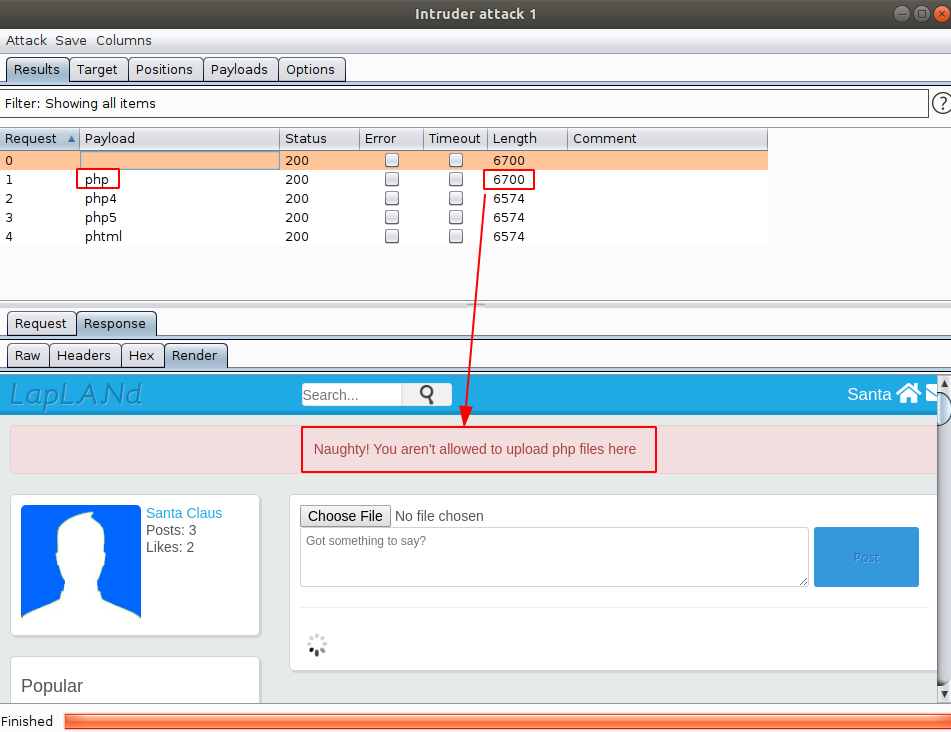Toggle Error checkbox for phtml payload
This screenshot has width=951, height=732.
pyautogui.click(x=392, y=236)
